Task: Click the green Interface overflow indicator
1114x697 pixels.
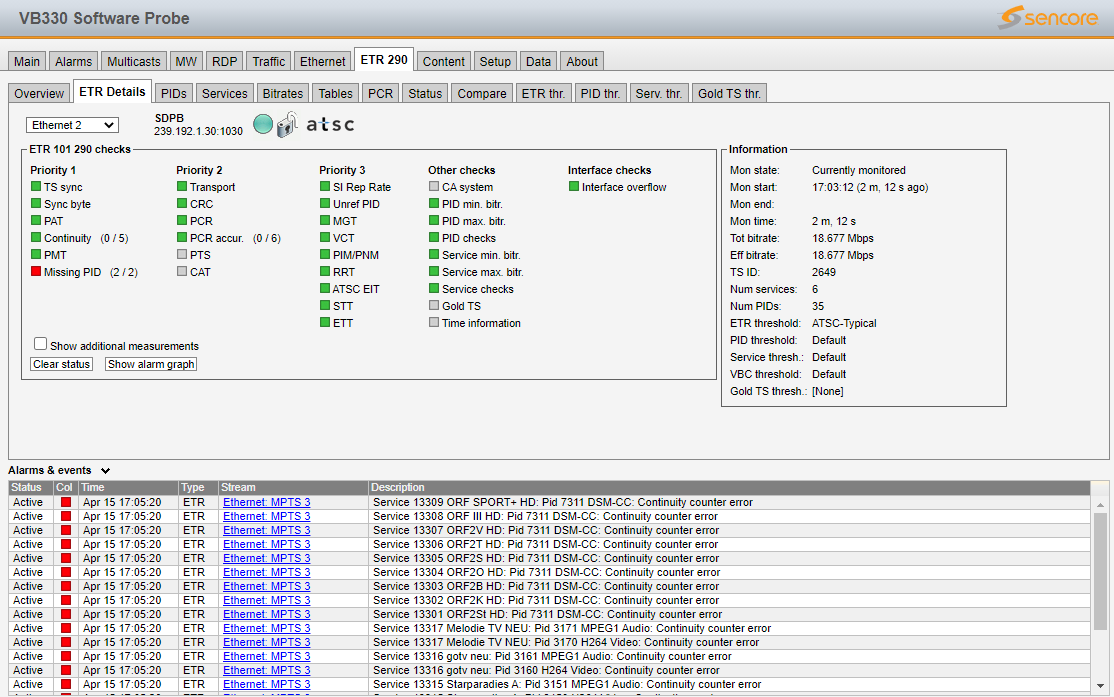Action: click(574, 187)
